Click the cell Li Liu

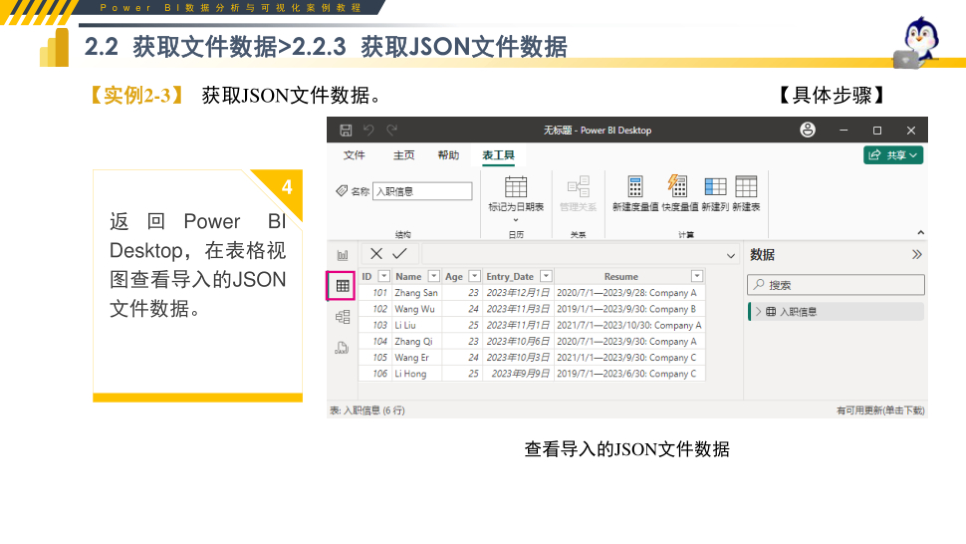point(416,325)
